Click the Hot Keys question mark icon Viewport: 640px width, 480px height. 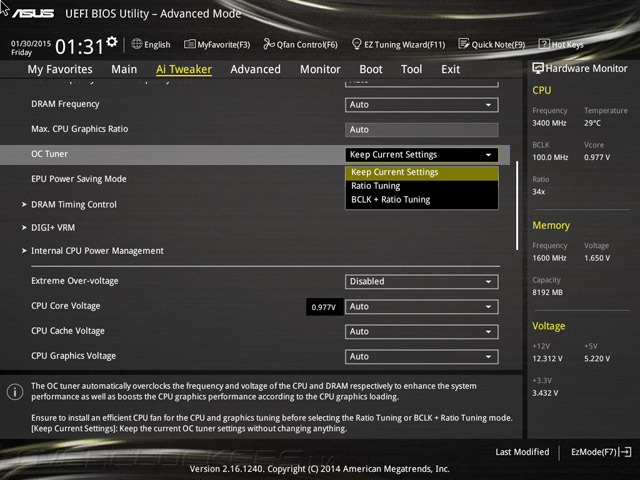[544, 44]
